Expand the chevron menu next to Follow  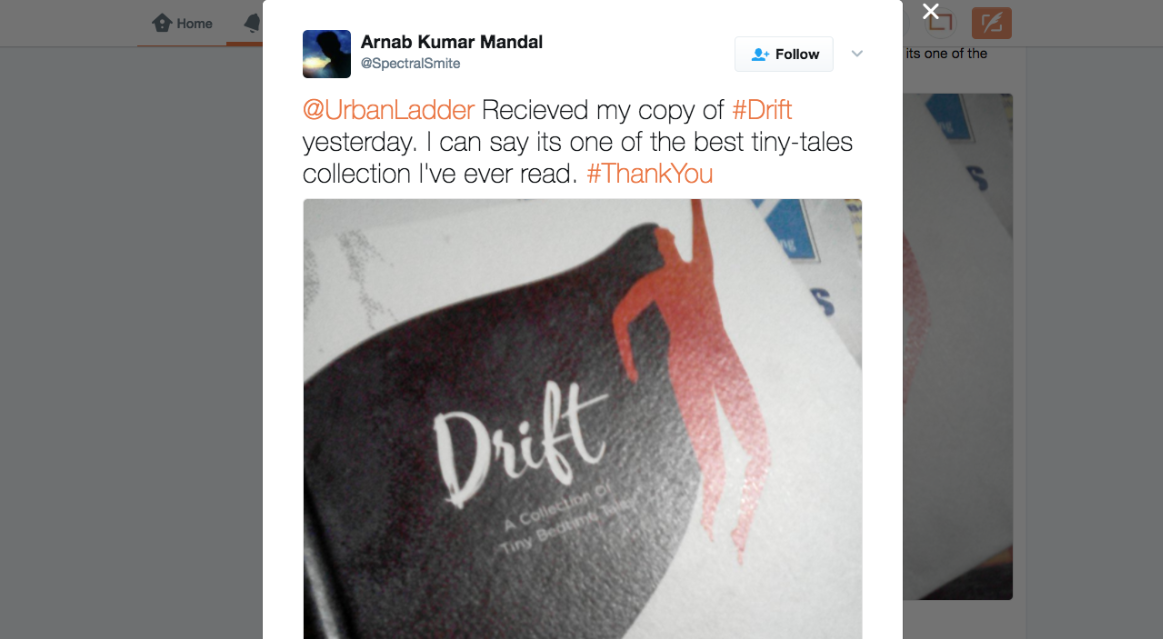(x=857, y=53)
